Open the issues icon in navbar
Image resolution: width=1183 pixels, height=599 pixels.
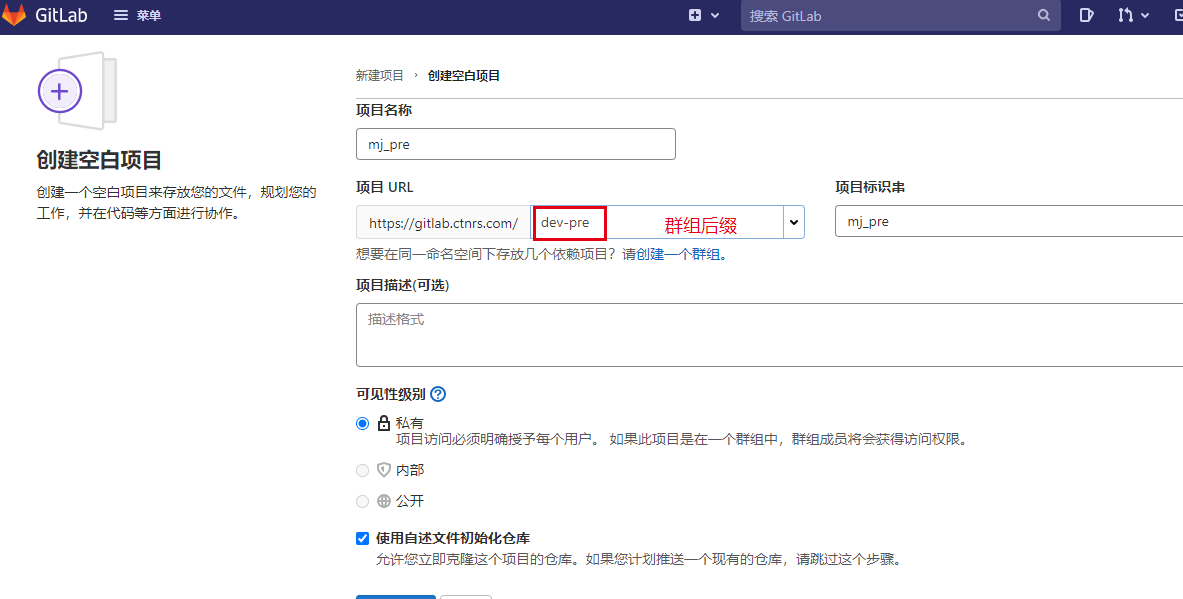tap(1086, 15)
